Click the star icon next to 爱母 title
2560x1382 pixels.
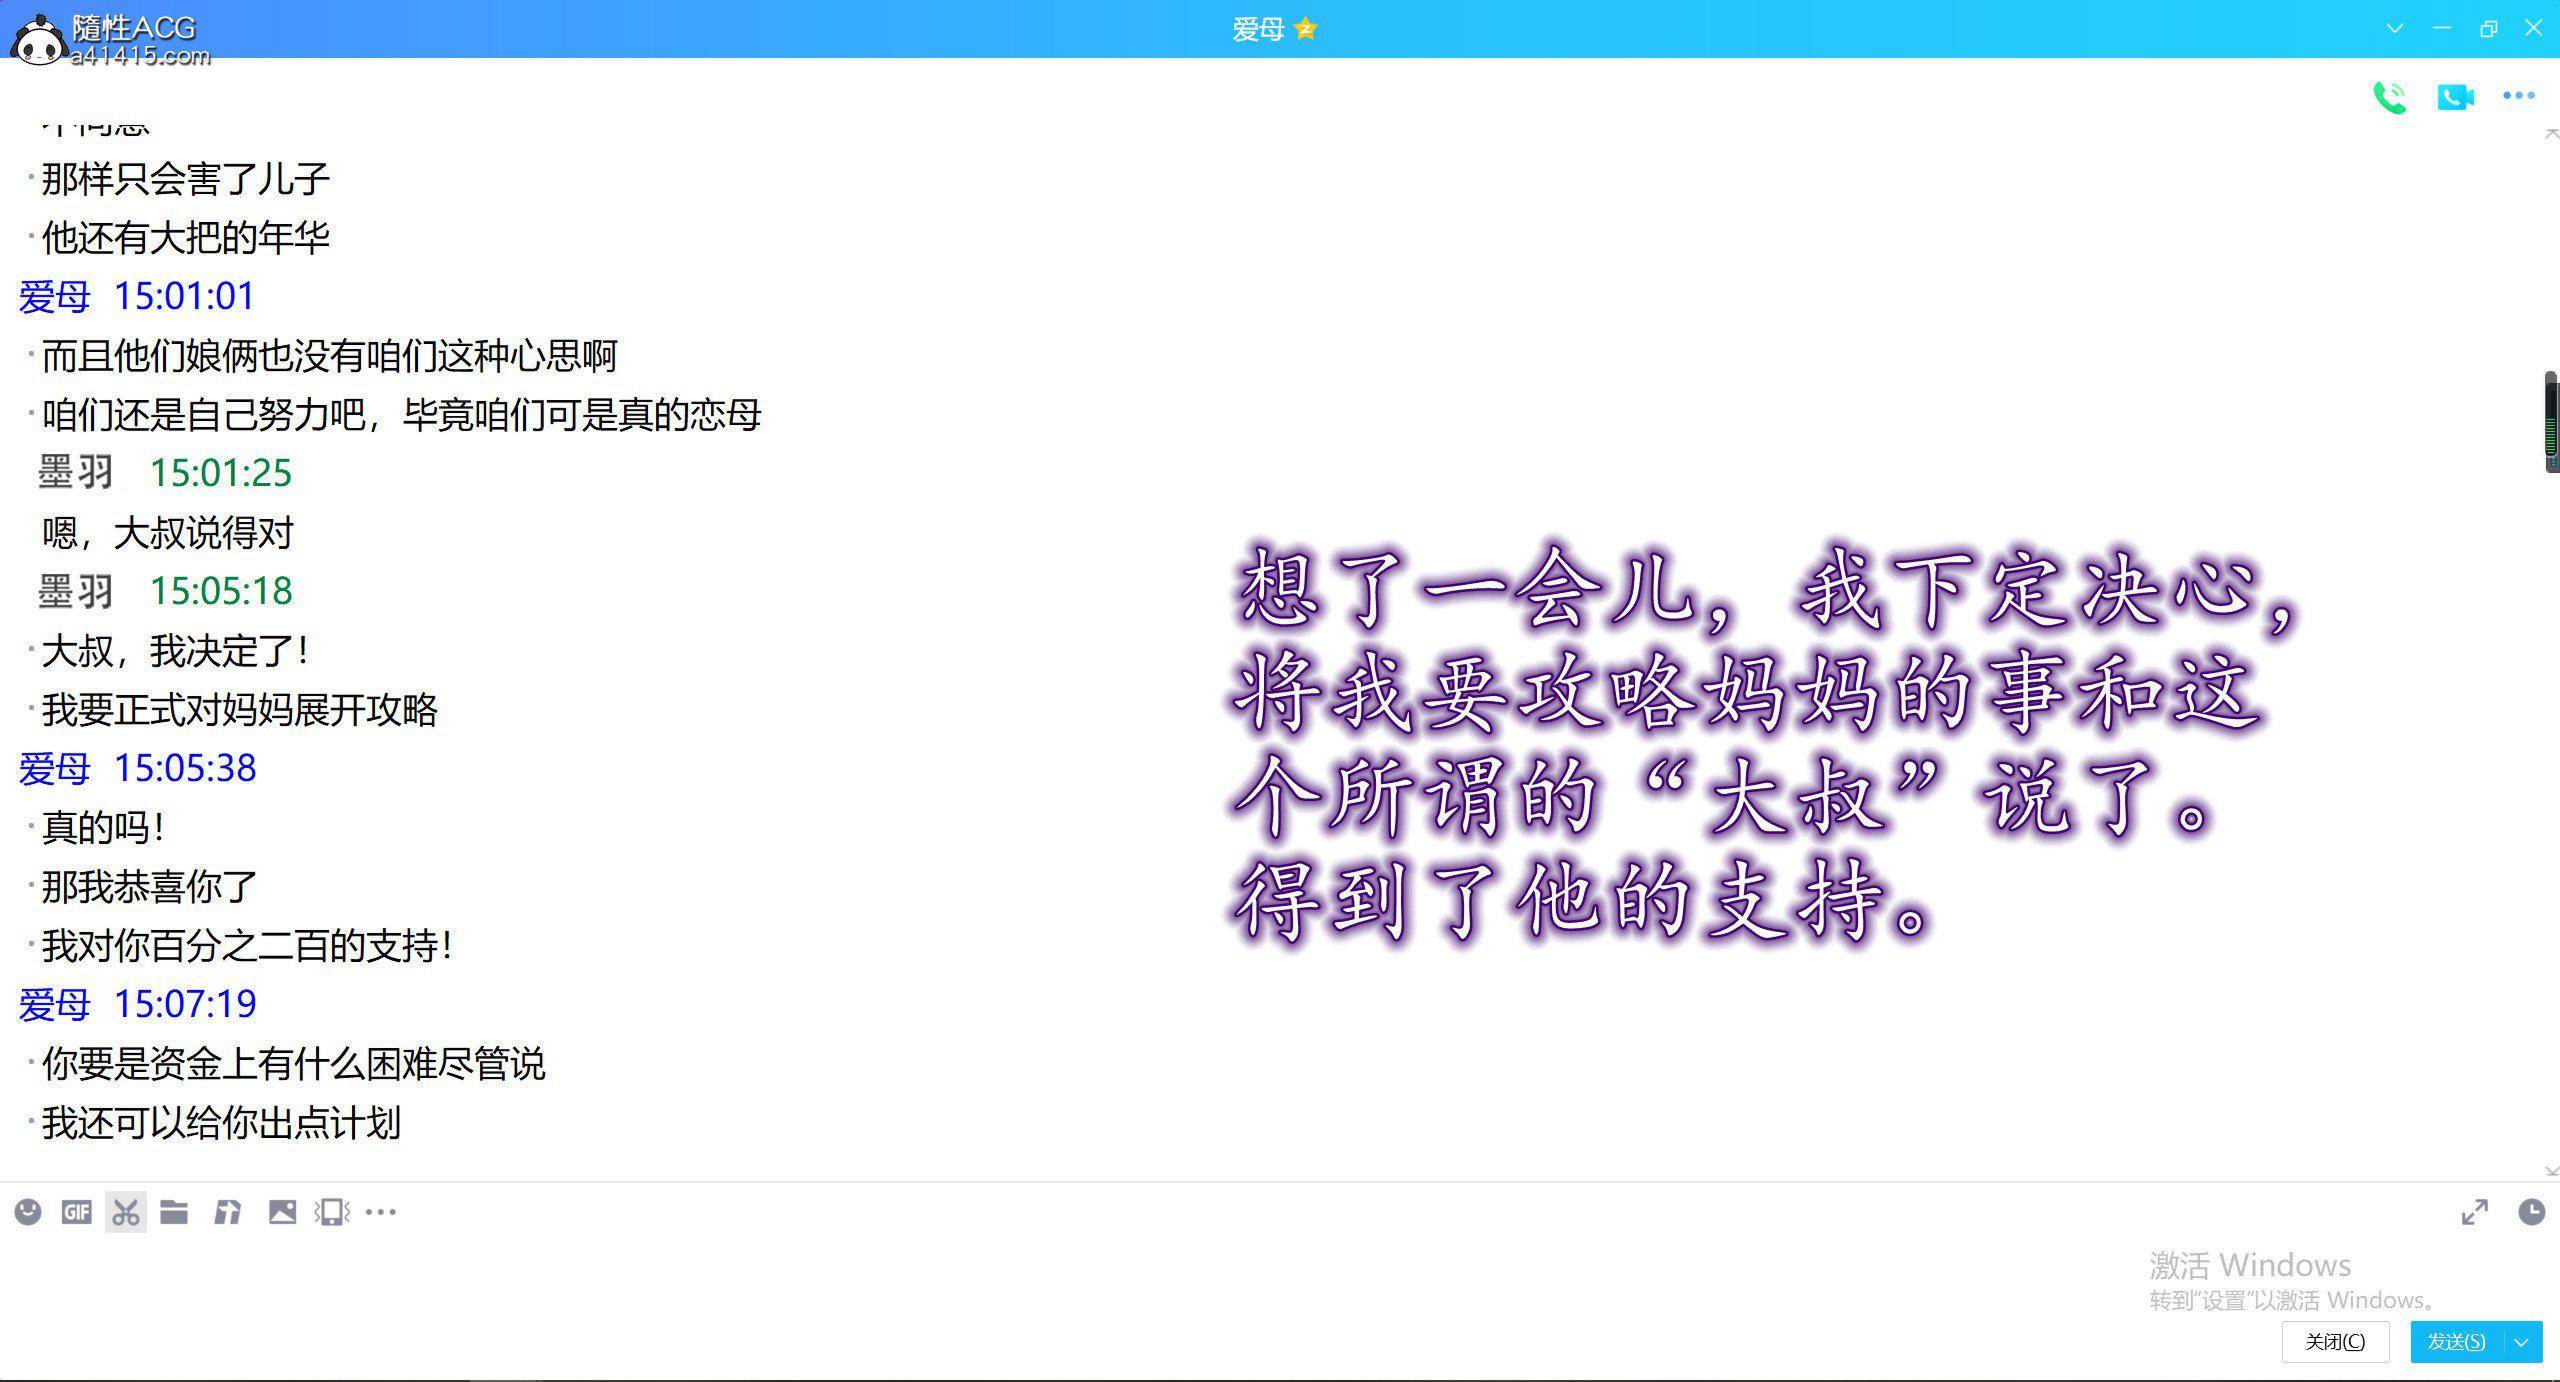[x=1305, y=29]
